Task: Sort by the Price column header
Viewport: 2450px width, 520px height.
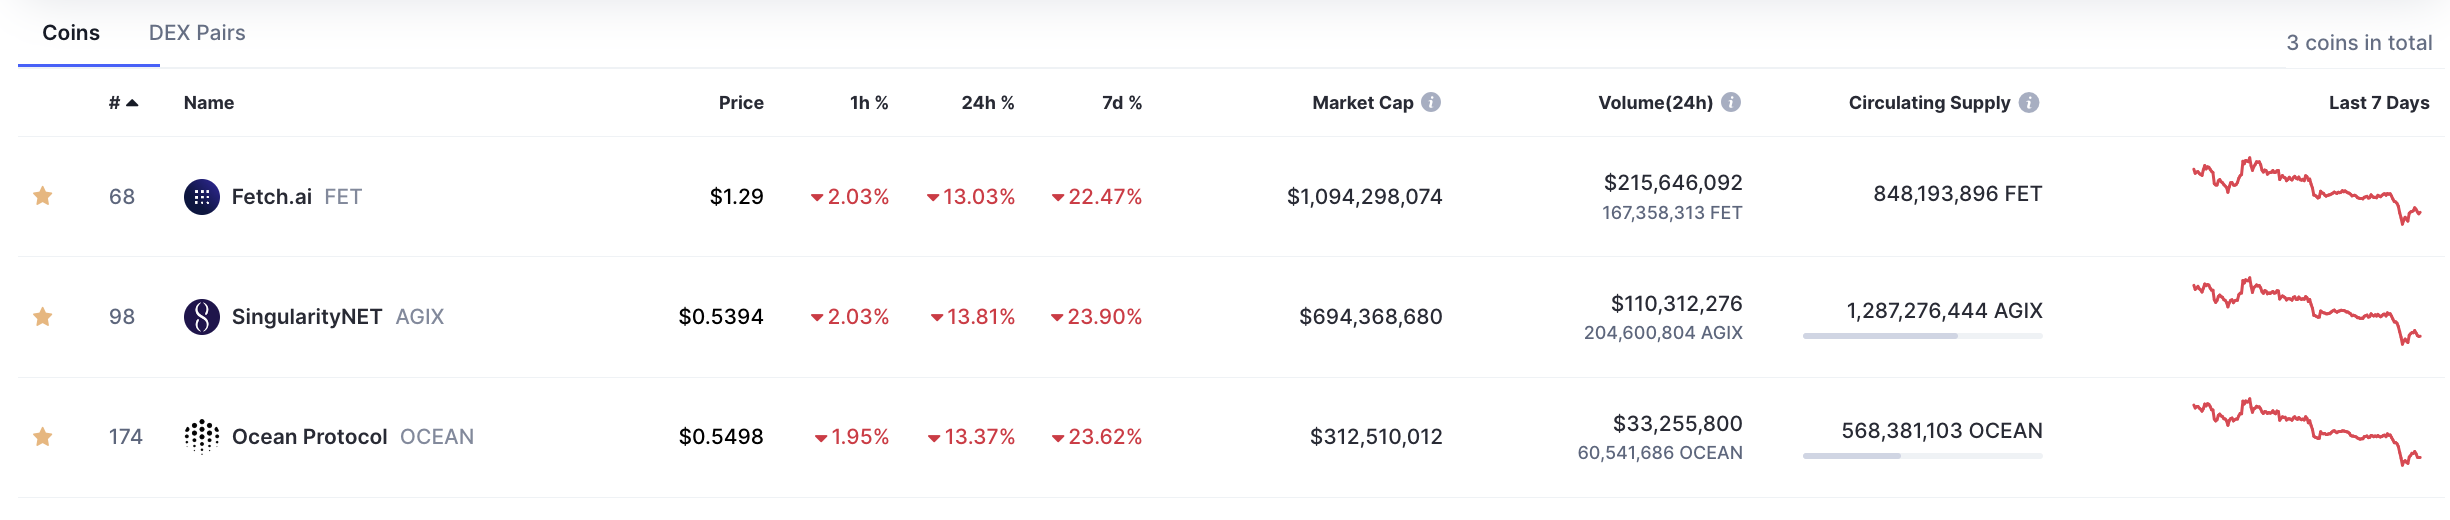Action: click(x=741, y=103)
